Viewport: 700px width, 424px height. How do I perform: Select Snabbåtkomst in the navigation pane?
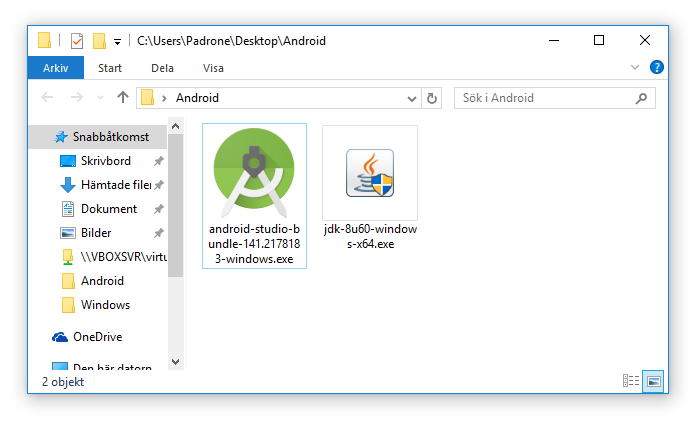[x=98, y=137]
